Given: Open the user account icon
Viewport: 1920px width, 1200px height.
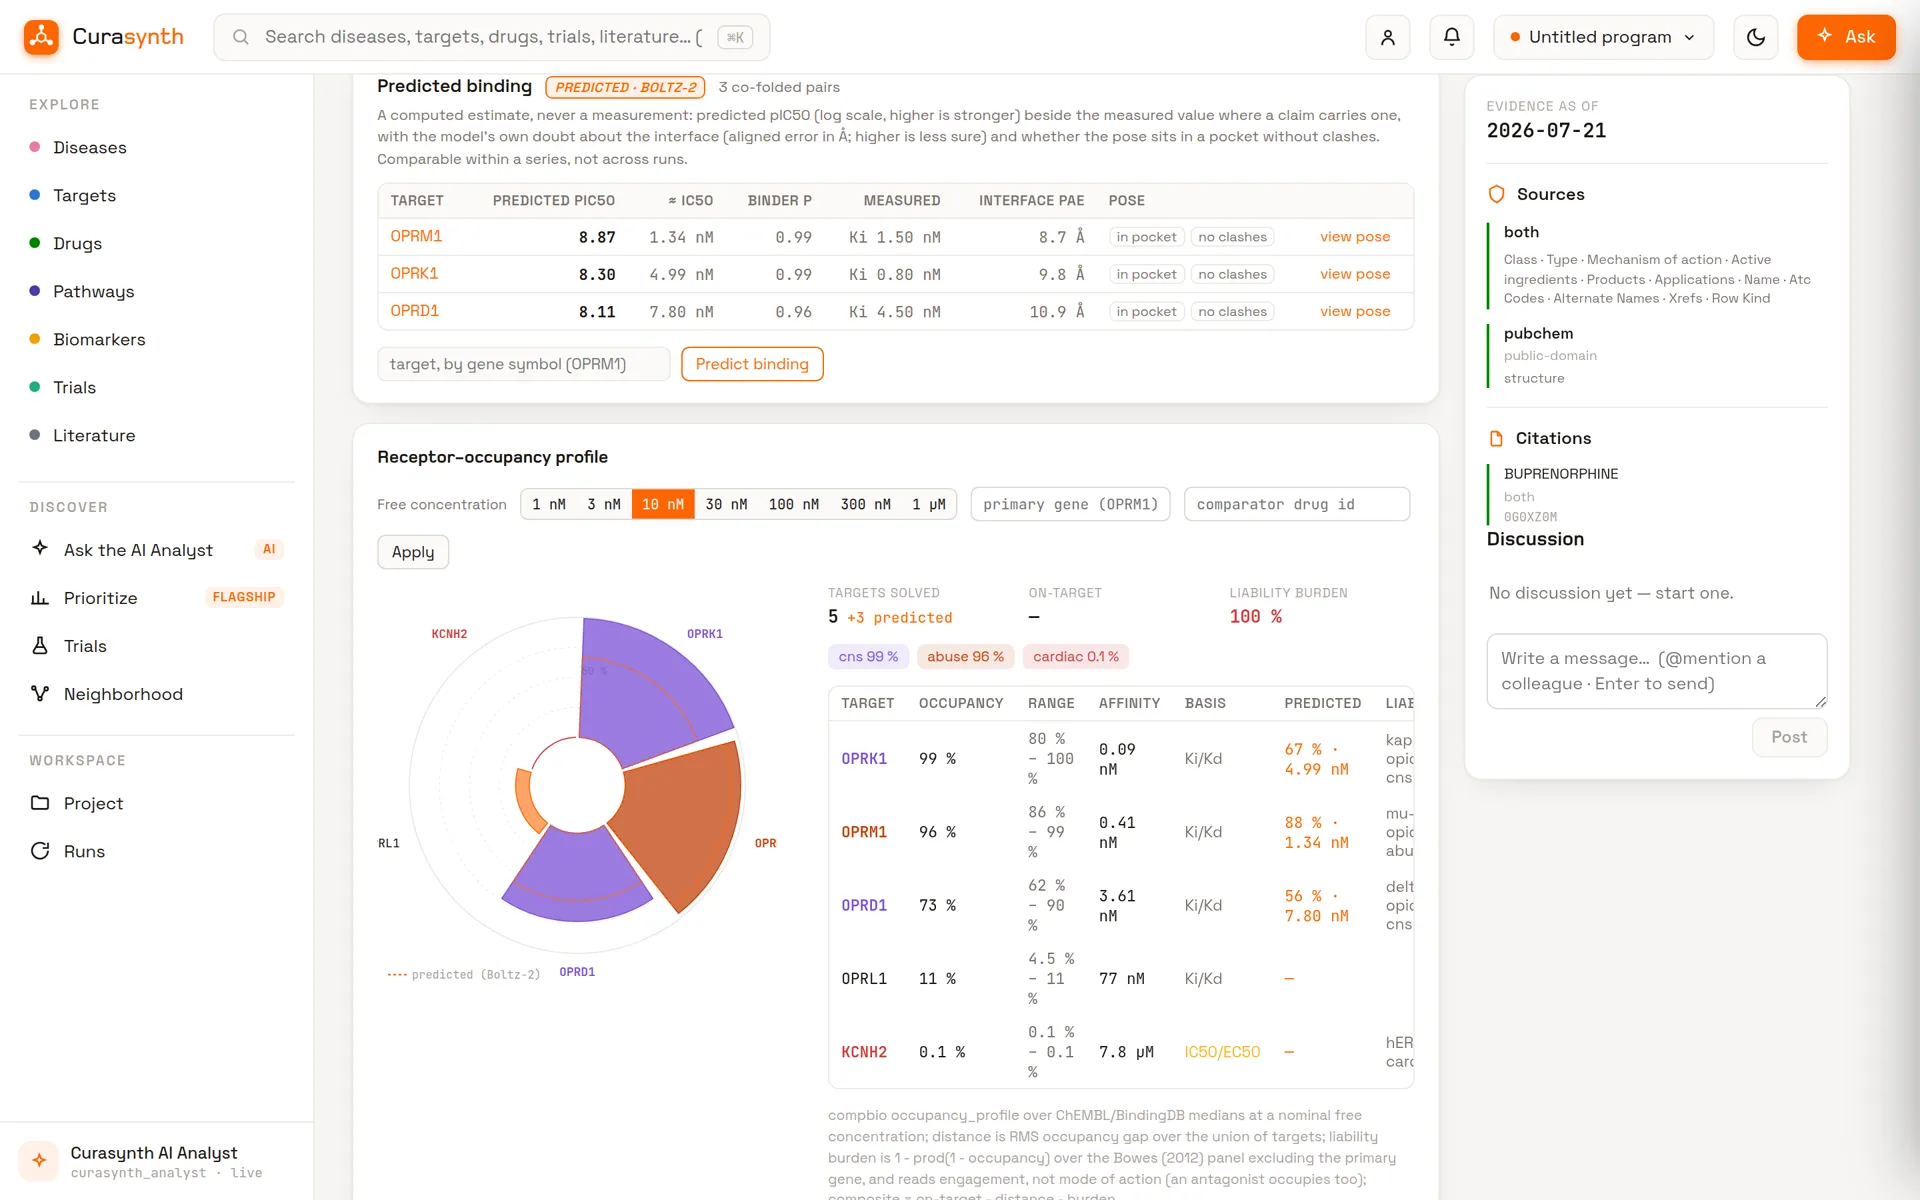Looking at the screenshot, I should 1388,37.
